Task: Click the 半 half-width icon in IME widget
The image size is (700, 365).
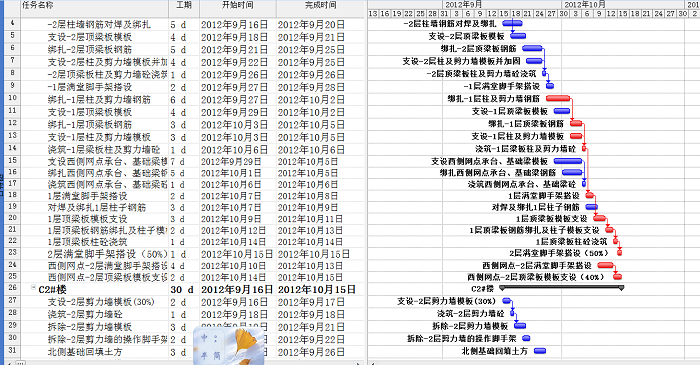Action: 204,355
